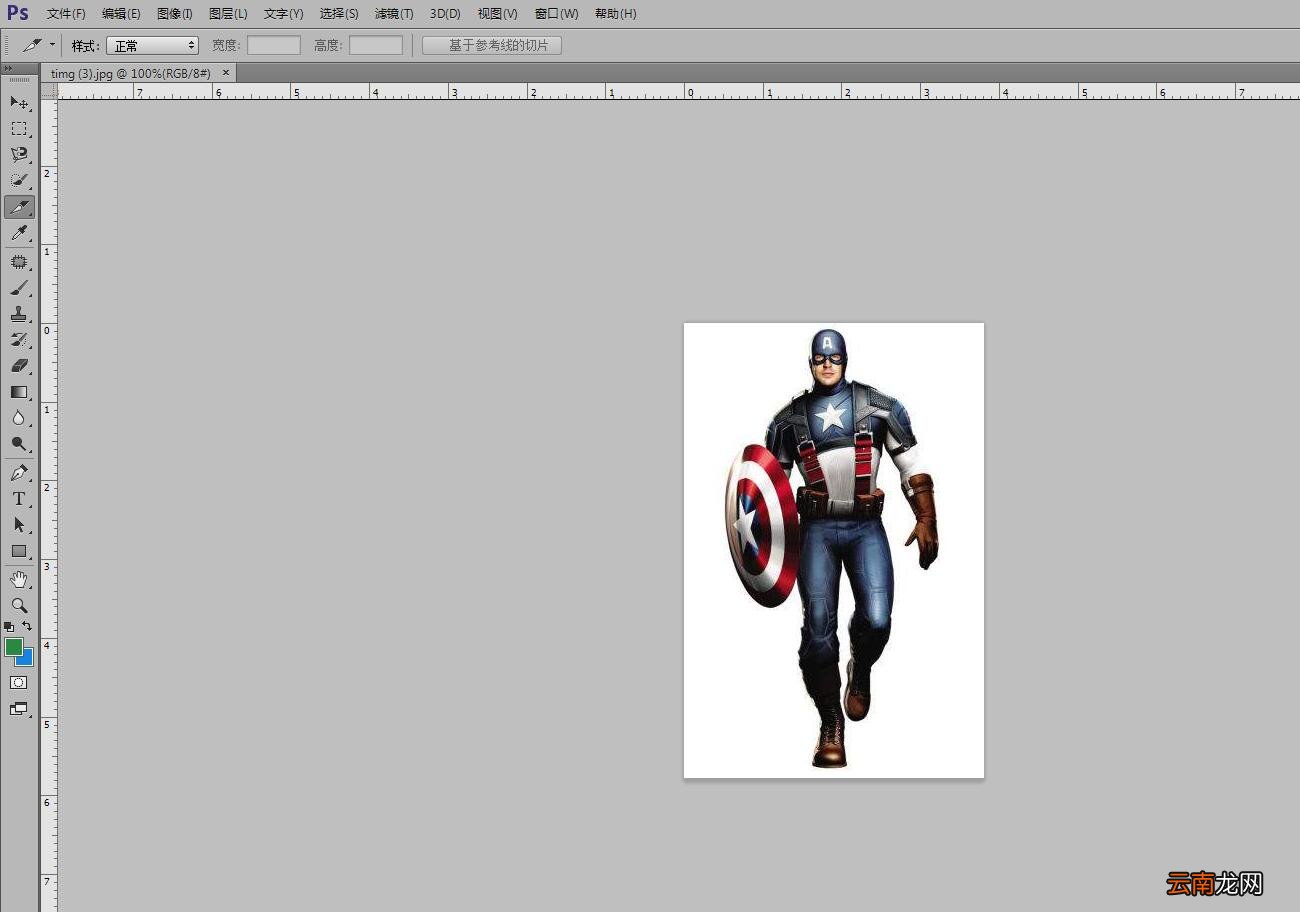The height and width of the screenshot is (912, 1300).
Task: Open the 图层(L) menu
Action: click(228, 14)
